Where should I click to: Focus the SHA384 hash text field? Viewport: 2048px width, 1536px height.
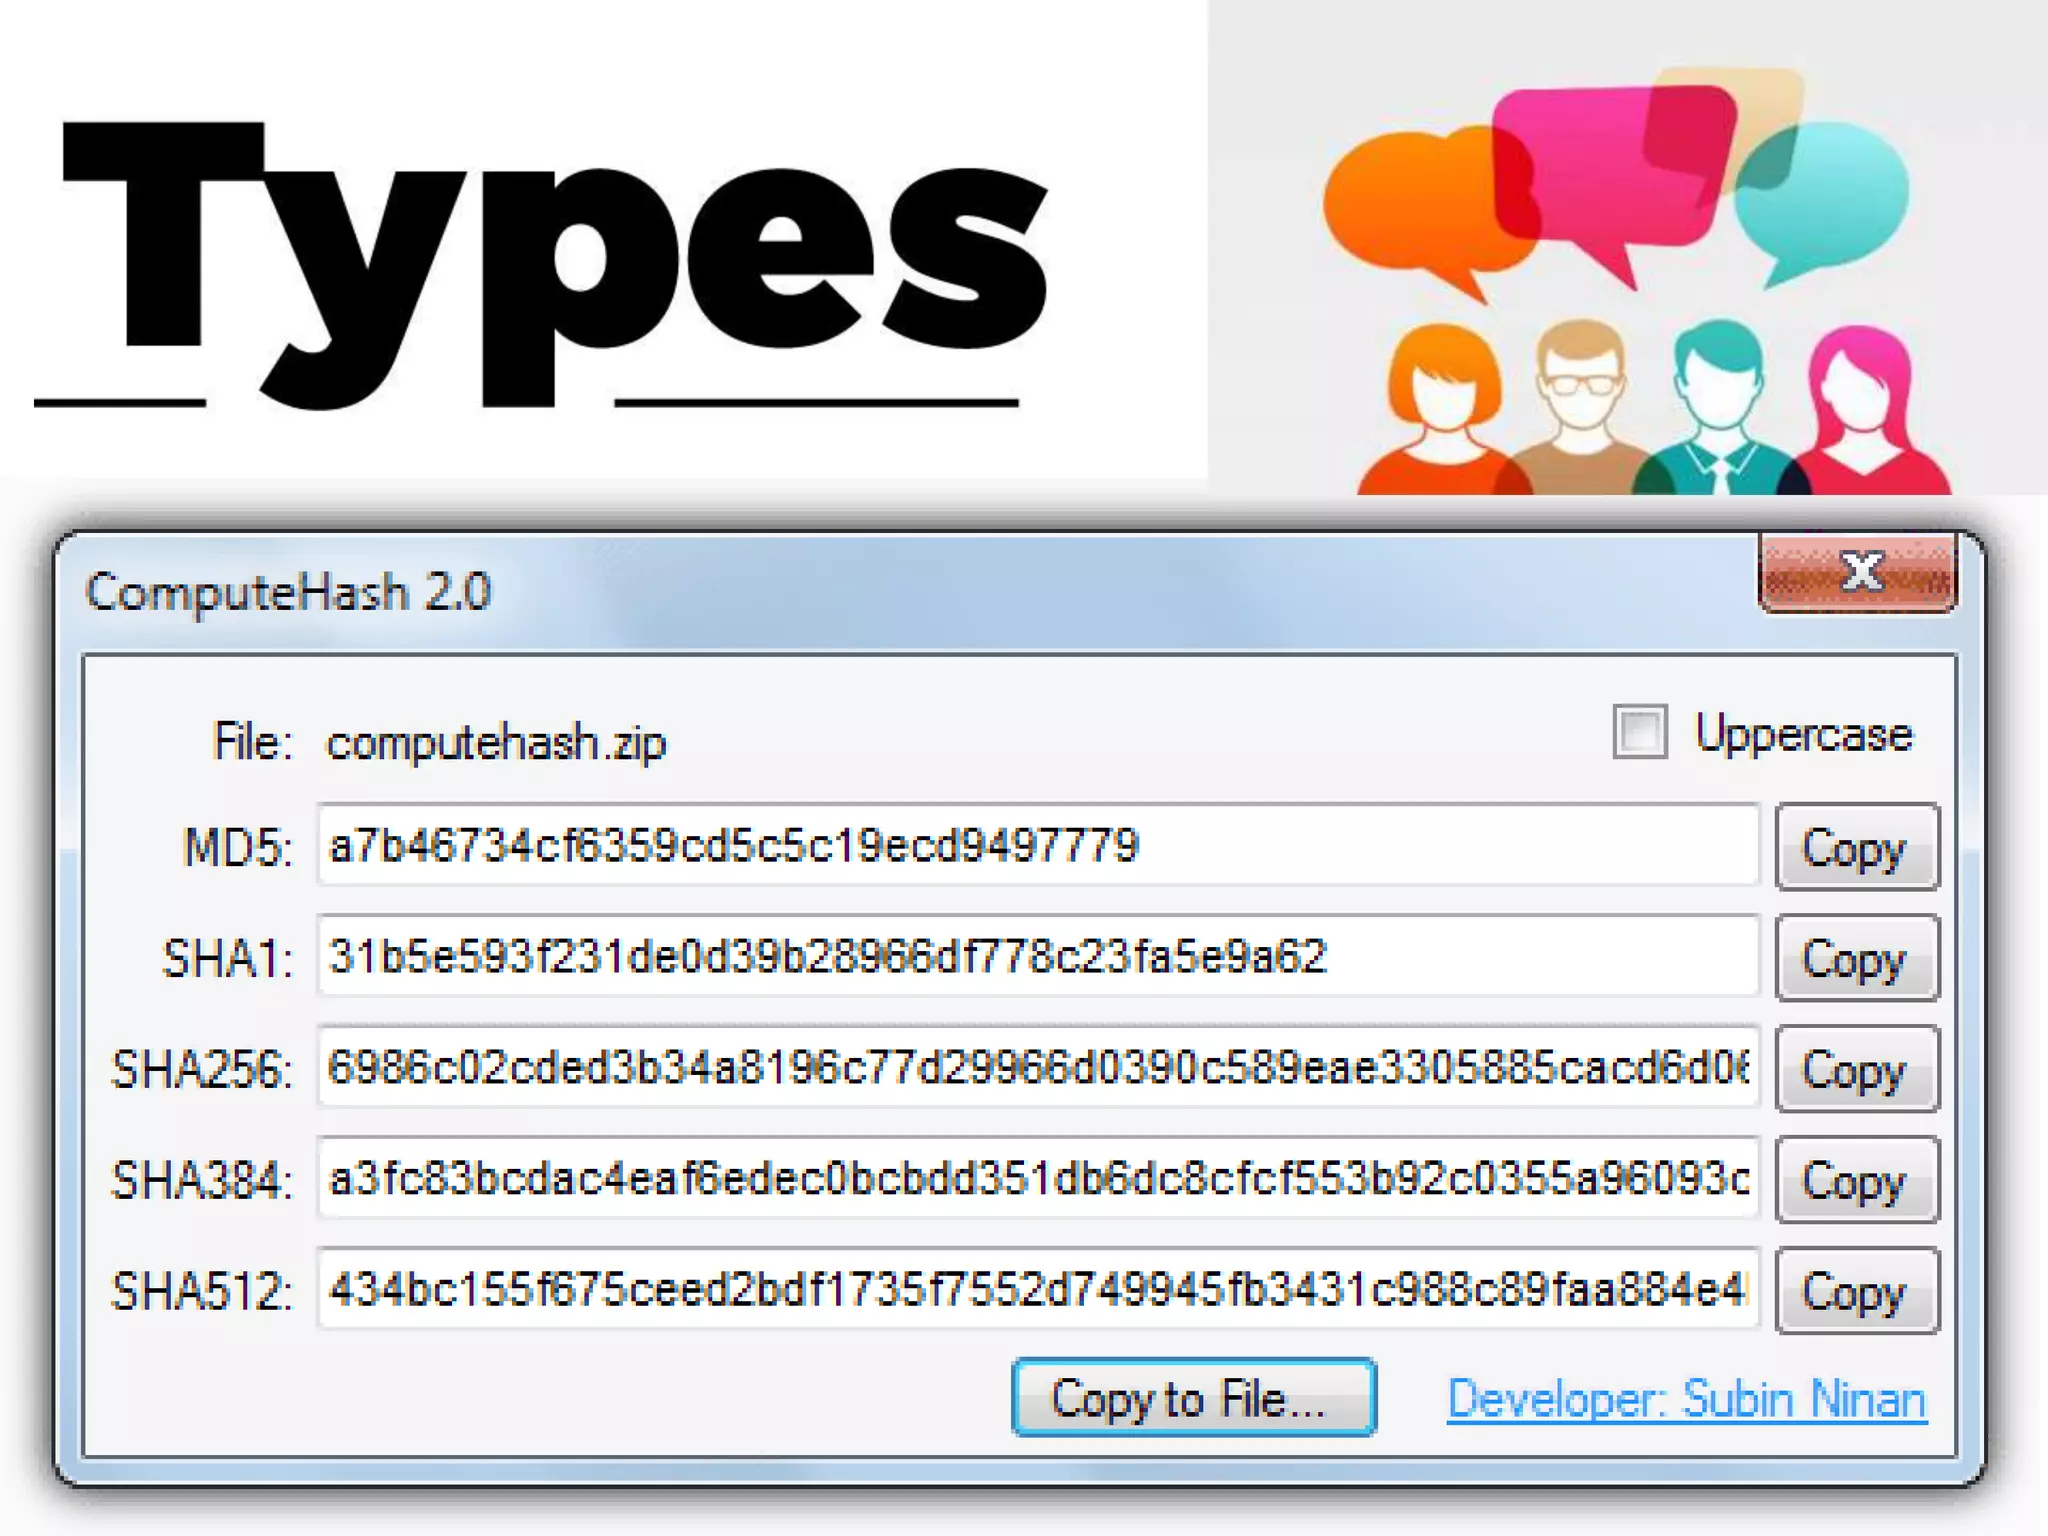pos(1036,1179)
